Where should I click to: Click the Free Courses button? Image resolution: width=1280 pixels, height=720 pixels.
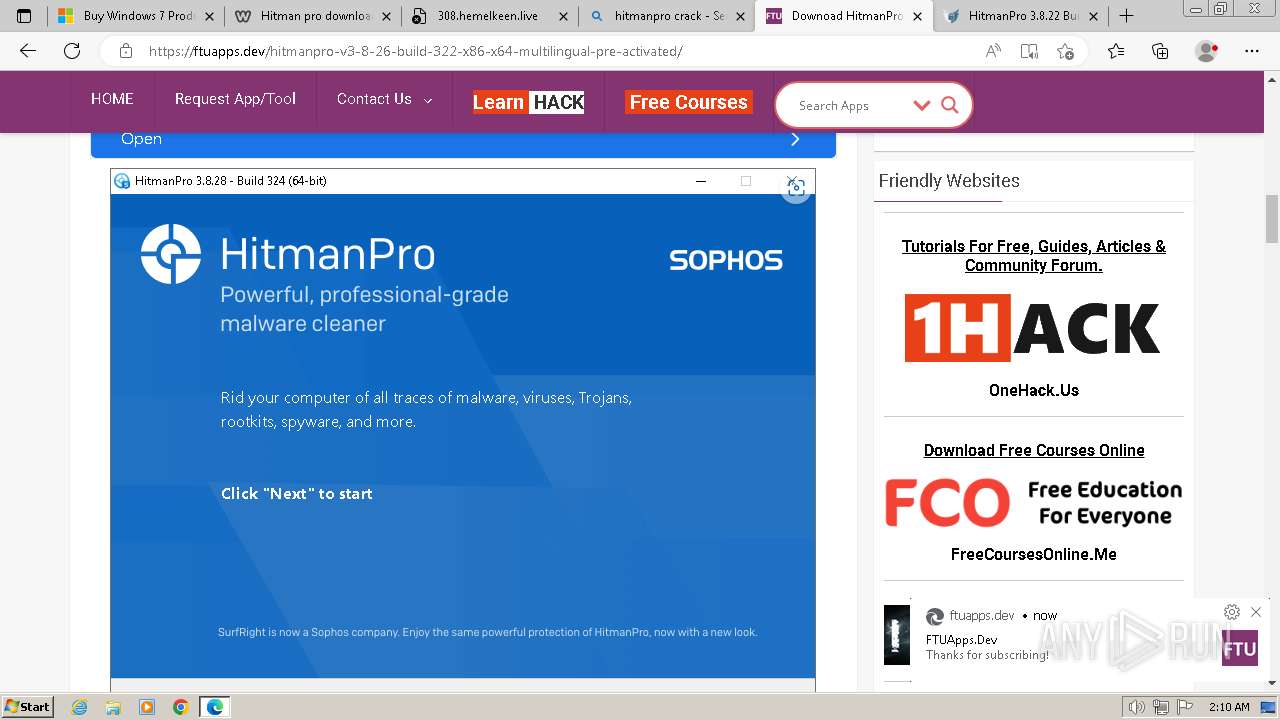tap(688, 102)
